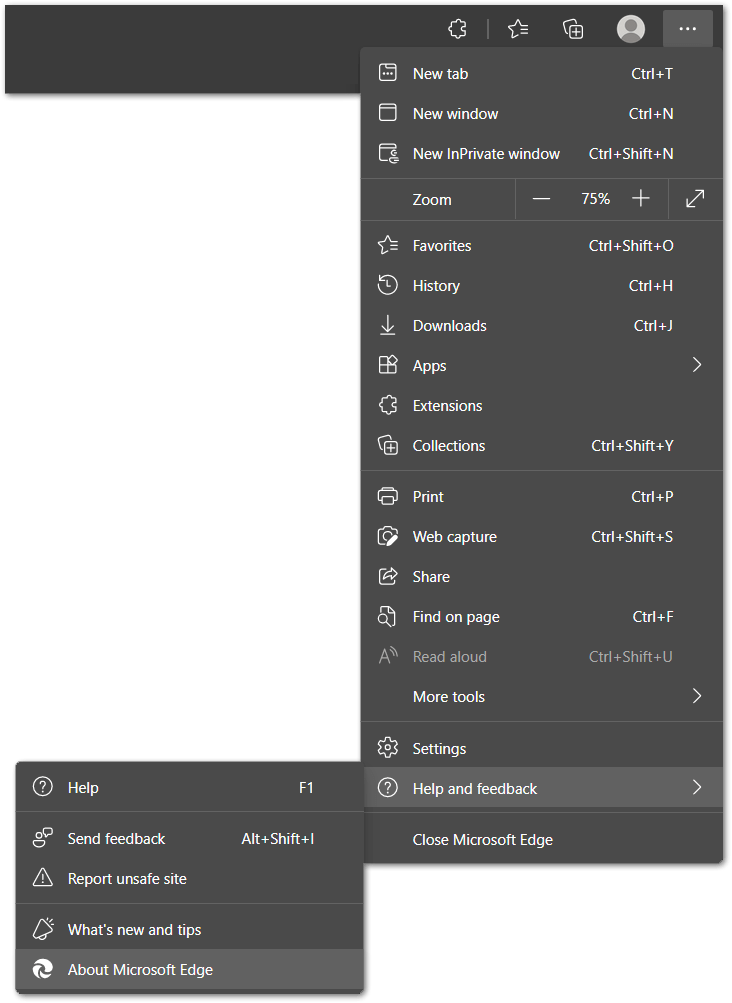The width and height of the screenshot is (732, 1003).
Task: Click the What's new megaphone icon
Action: tap(43, 929)
